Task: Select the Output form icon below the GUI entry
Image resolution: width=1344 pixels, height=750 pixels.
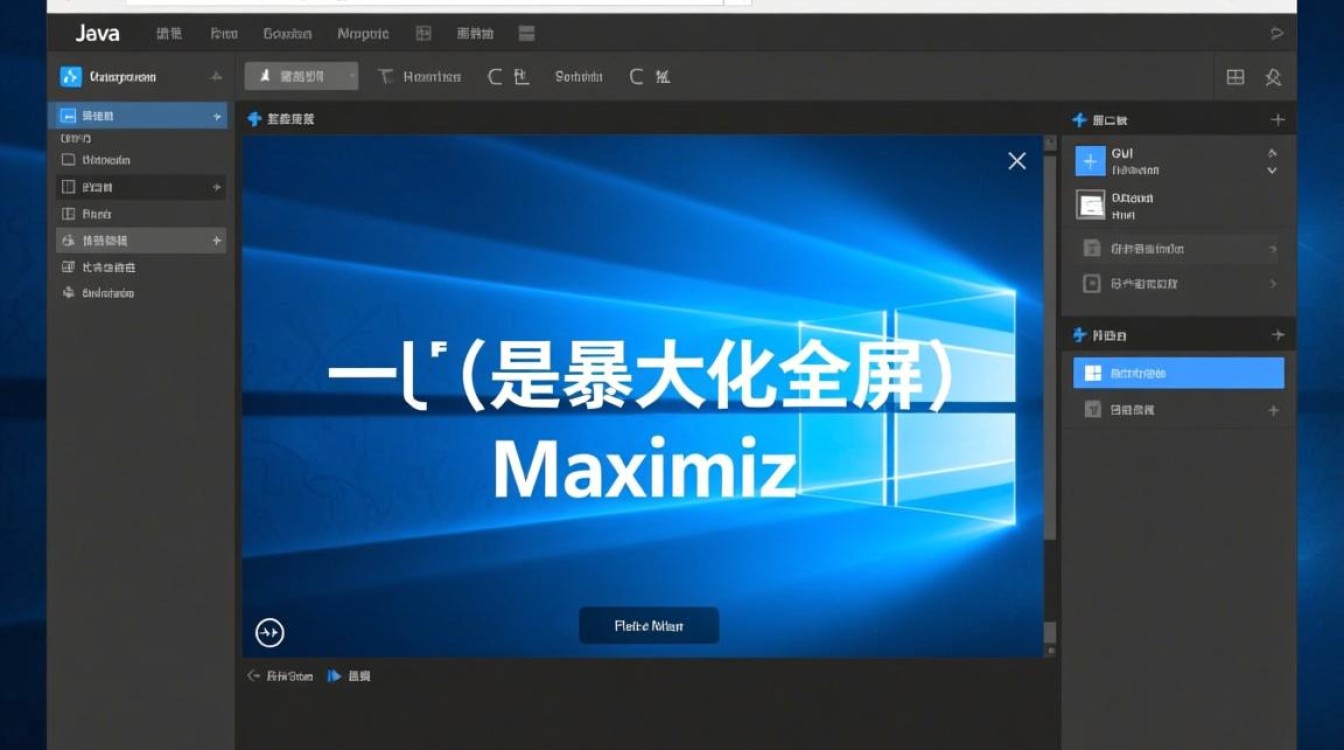Action: point(1090,204)
